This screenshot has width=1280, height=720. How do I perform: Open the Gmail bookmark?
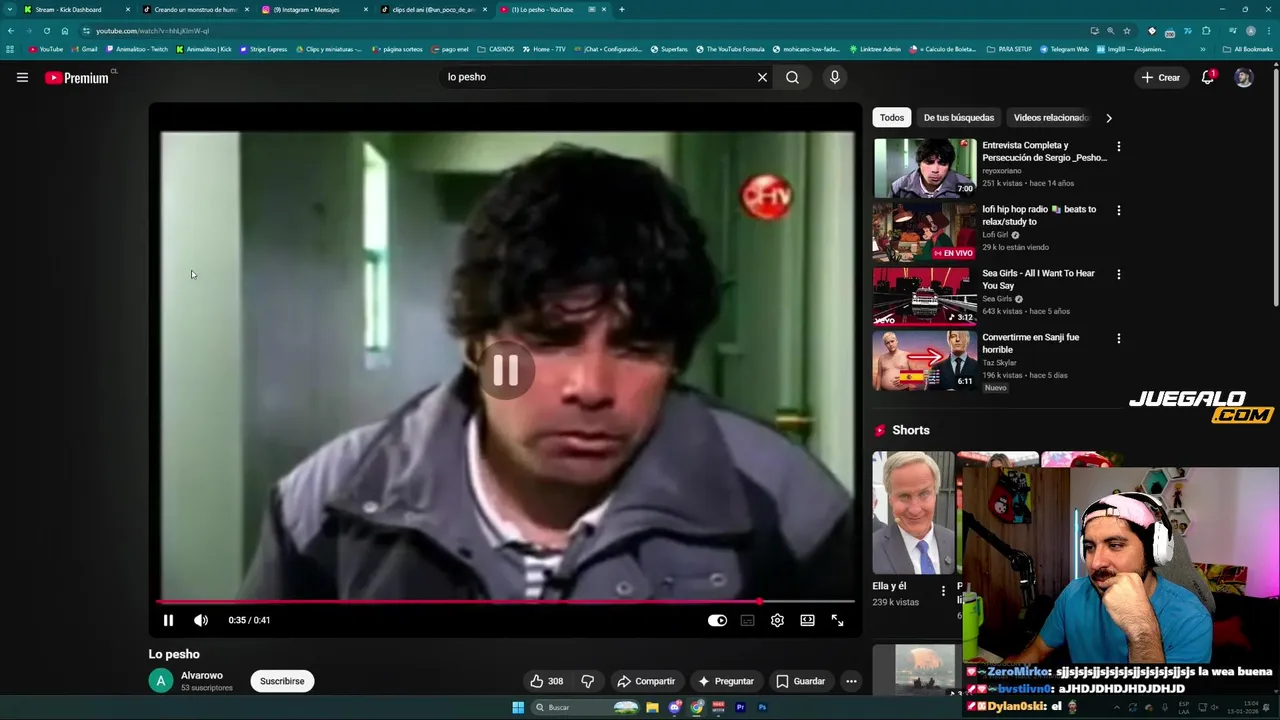tap(85, 49)
